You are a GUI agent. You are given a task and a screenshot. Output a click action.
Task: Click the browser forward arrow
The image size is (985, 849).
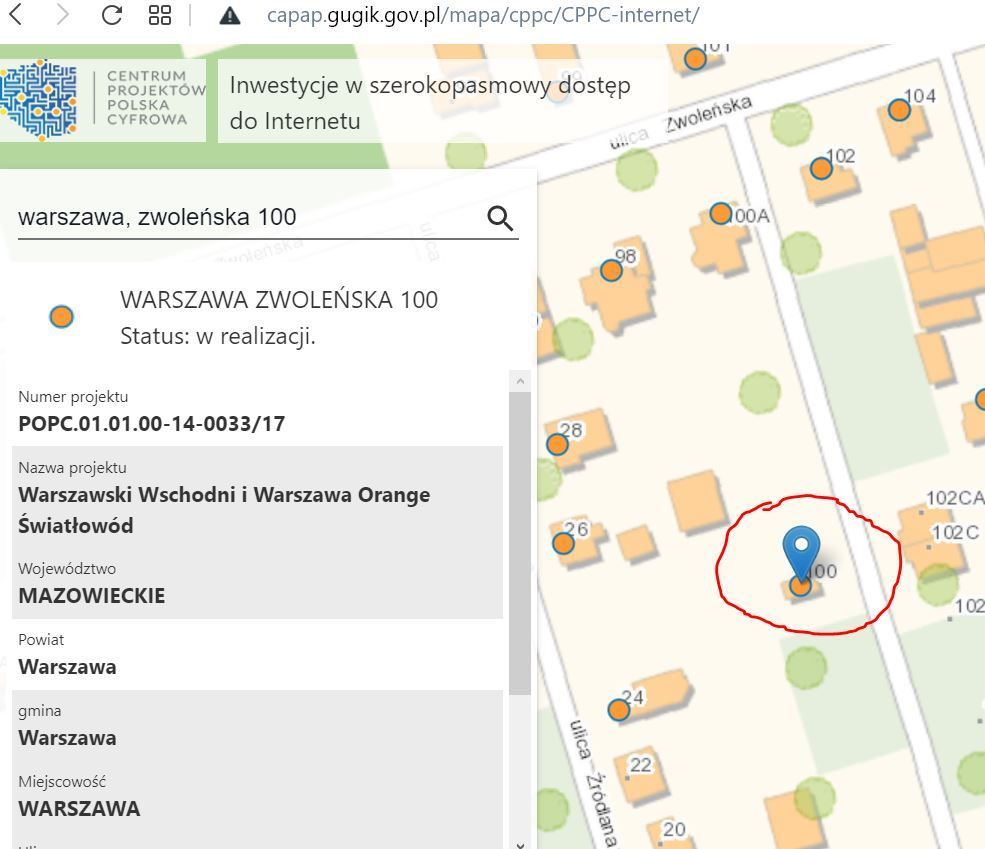[63, 15]
